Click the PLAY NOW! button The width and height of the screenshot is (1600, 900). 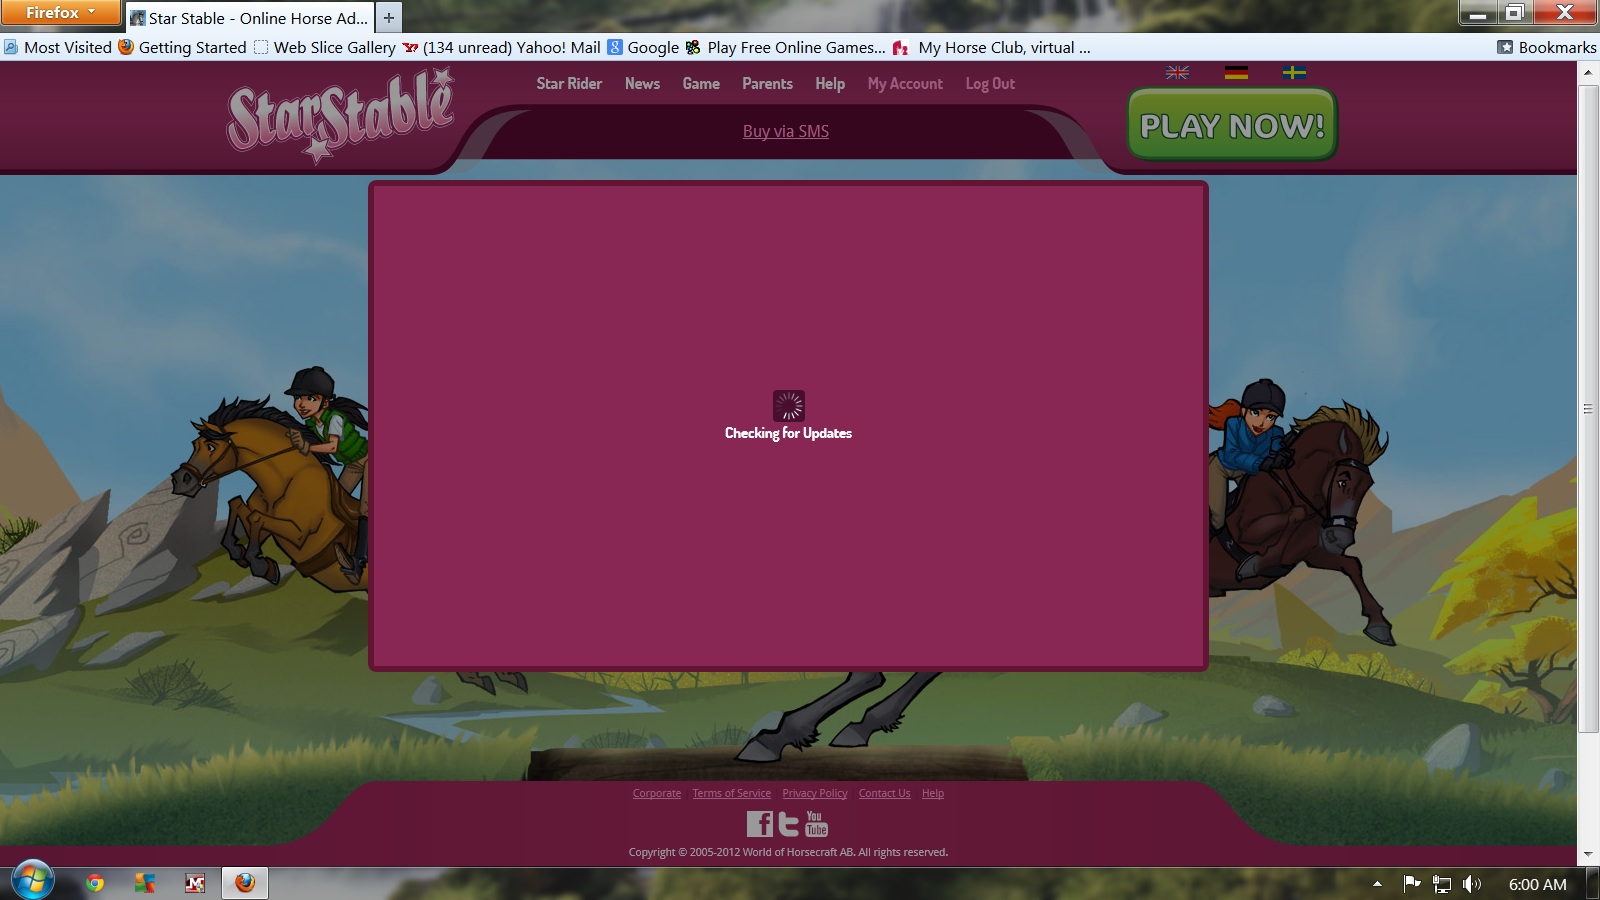(1232, 125)
